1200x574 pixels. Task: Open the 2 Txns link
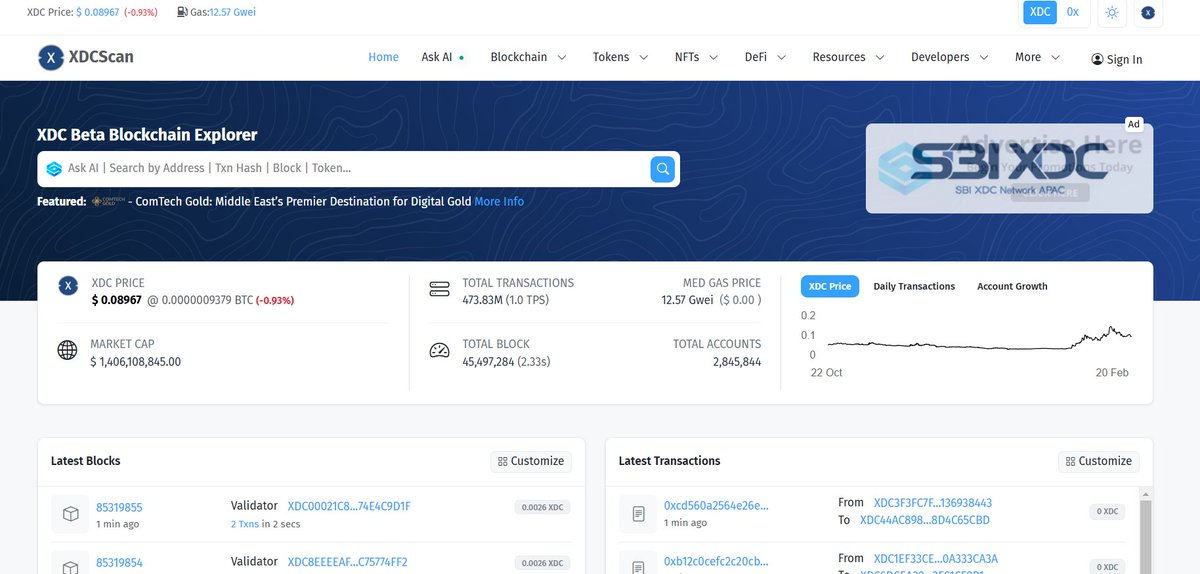245,524
